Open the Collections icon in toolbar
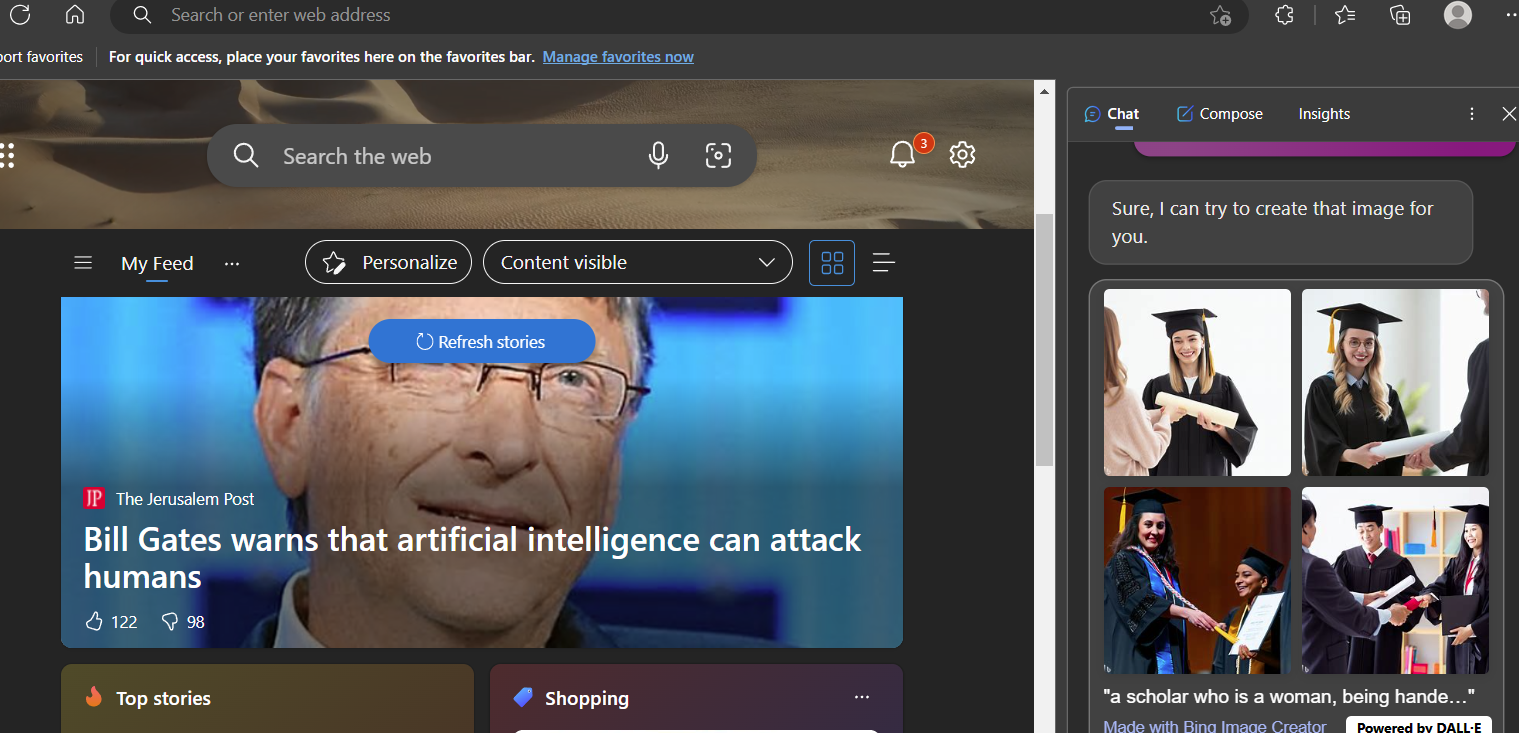Viewport: 1519px width, 733px height. point(1400,15)
